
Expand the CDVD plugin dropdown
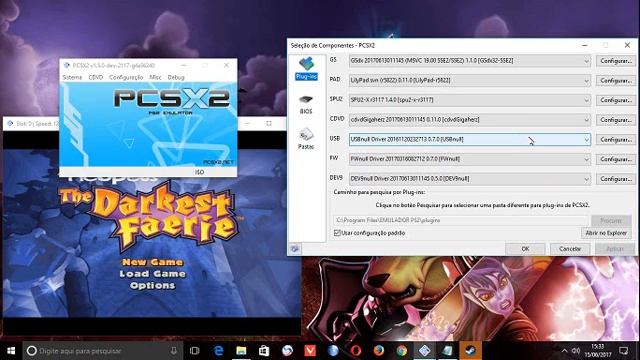click(586, 120)
